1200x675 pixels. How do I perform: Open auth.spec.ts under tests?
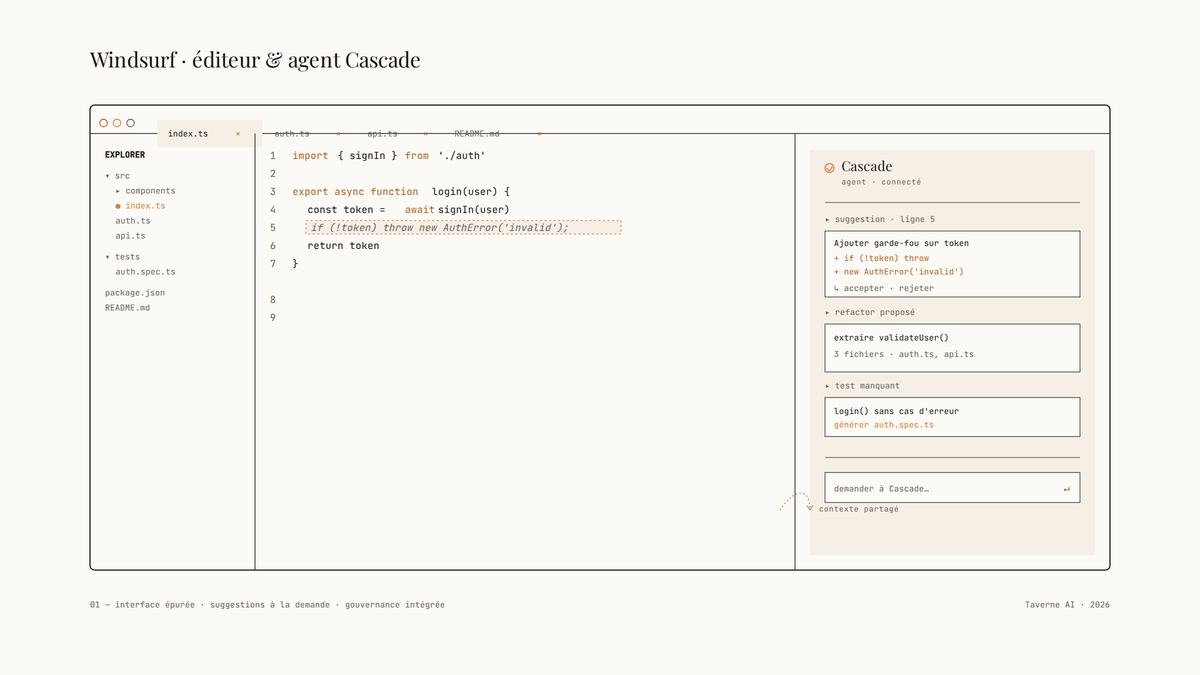pos(145,272)
